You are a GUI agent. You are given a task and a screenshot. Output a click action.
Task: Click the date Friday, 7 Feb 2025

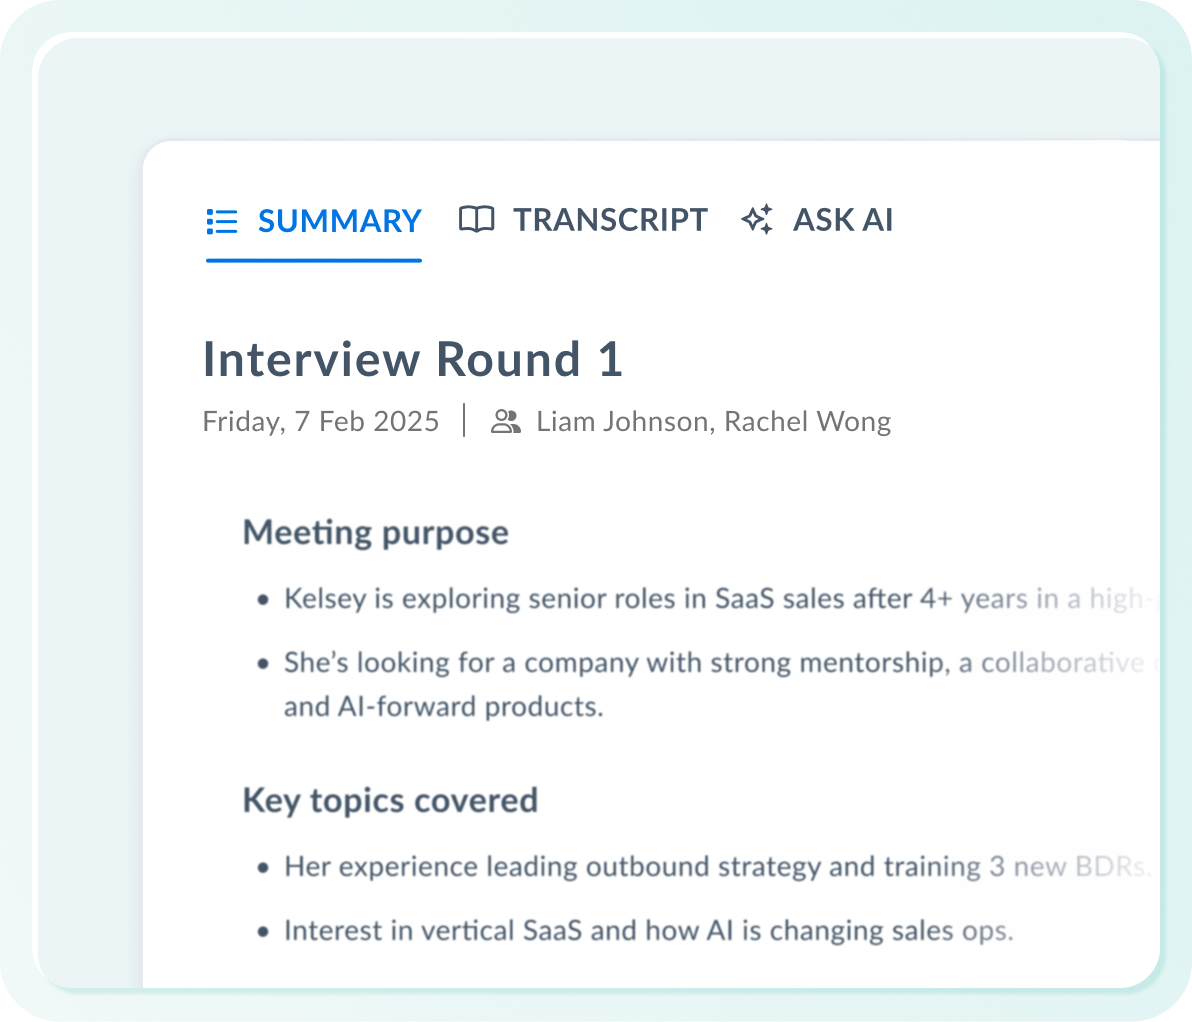320,422
